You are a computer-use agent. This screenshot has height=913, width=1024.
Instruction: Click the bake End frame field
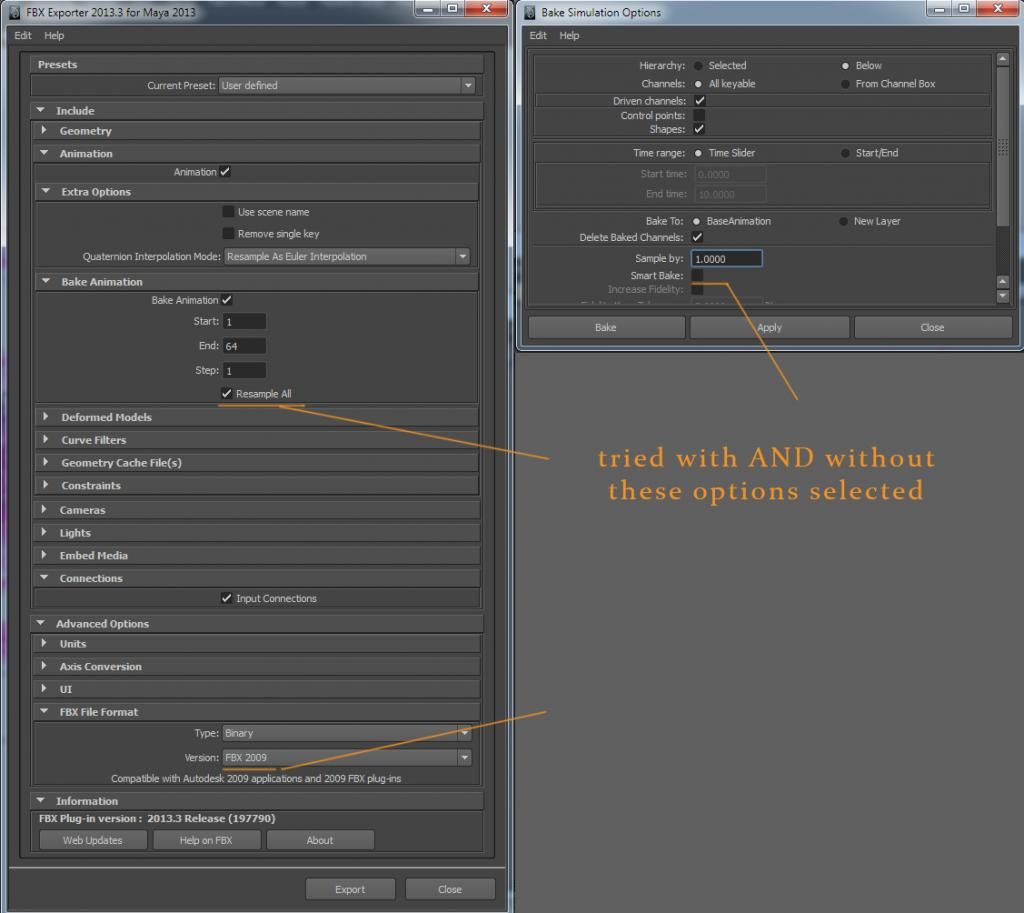(244, 346)
